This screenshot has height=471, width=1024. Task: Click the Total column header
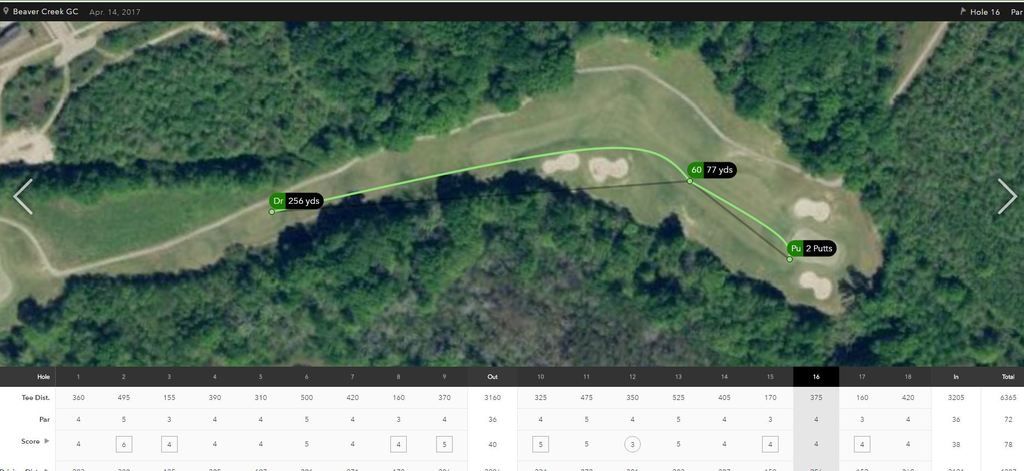coord(1008,377)
